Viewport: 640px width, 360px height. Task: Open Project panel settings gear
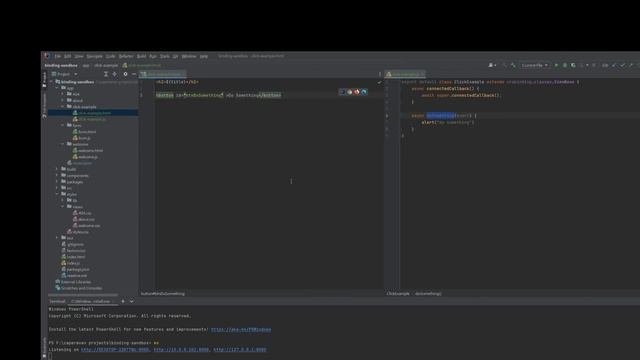coord(125,74)
